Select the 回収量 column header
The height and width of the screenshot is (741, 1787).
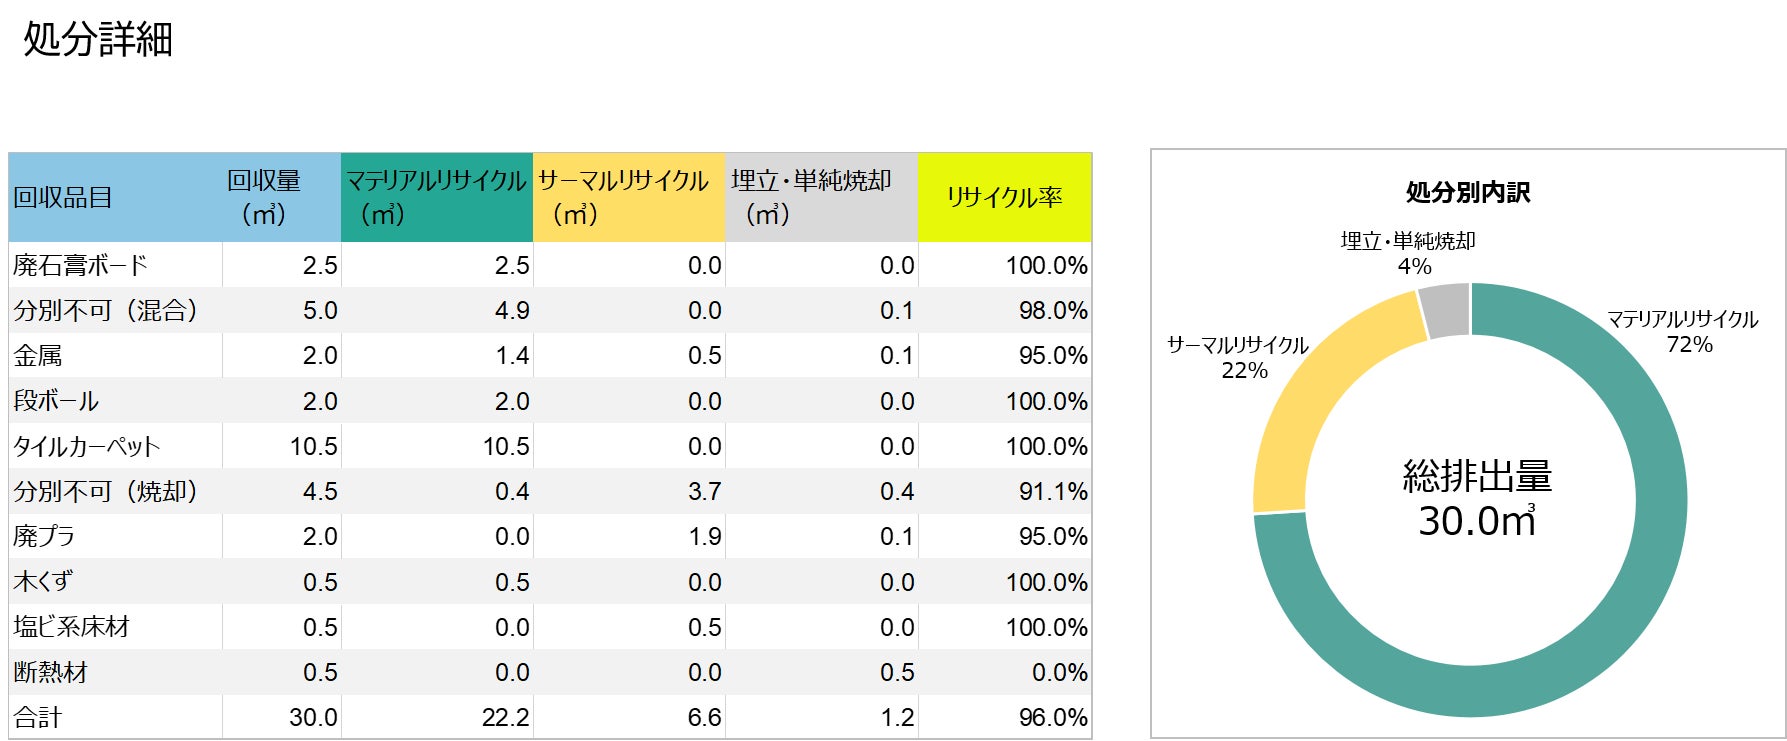[x=264, y=197]
